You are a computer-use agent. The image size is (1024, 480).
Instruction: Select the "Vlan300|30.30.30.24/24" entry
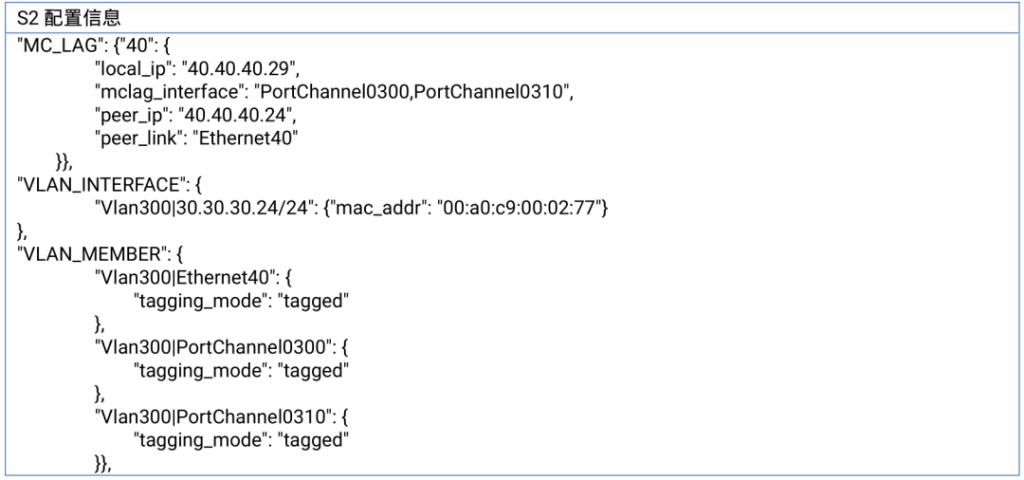(x=203, y=207)
